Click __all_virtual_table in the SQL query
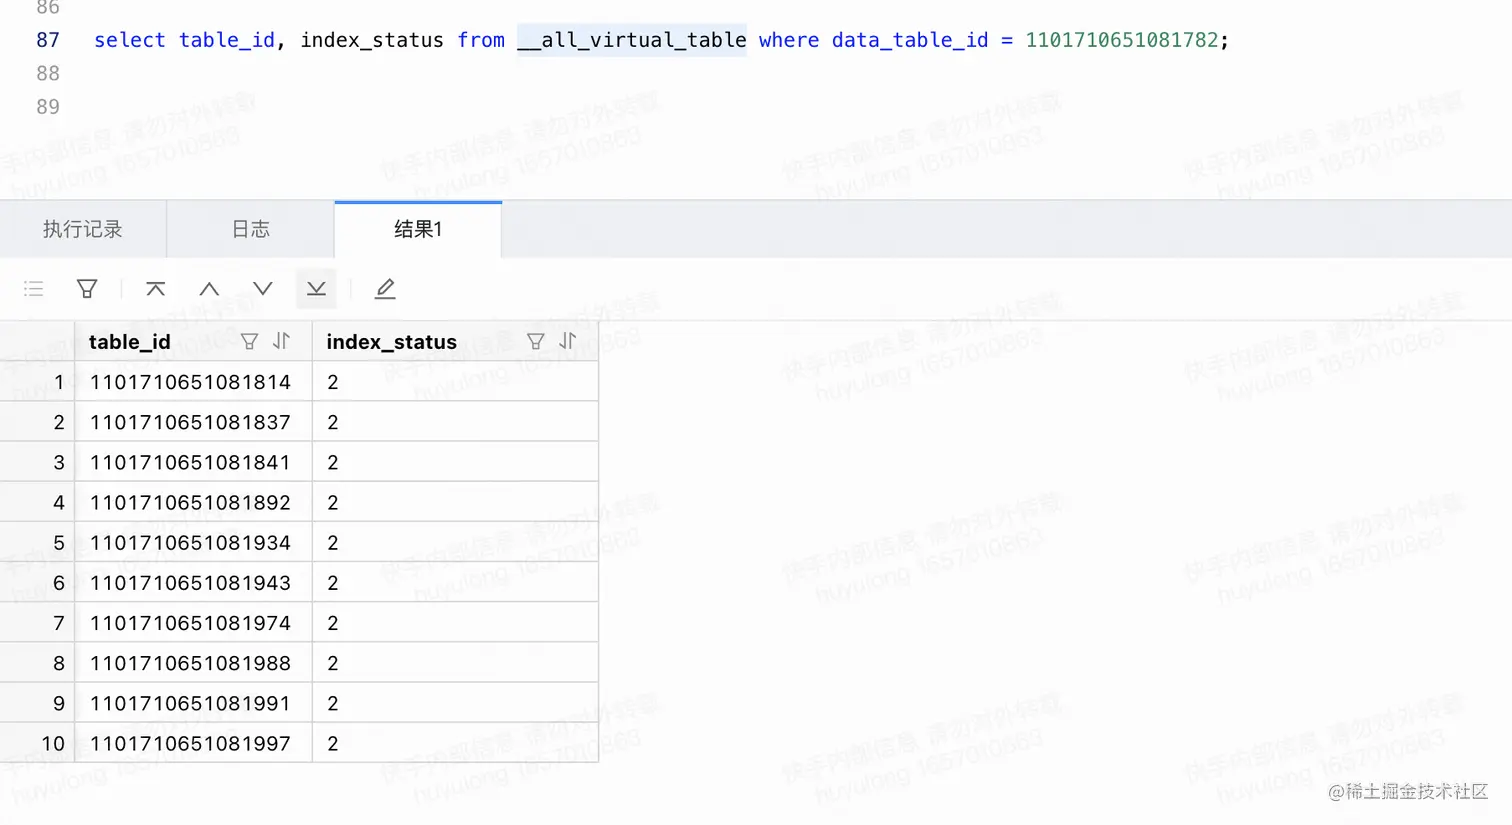 pos(632,40)
